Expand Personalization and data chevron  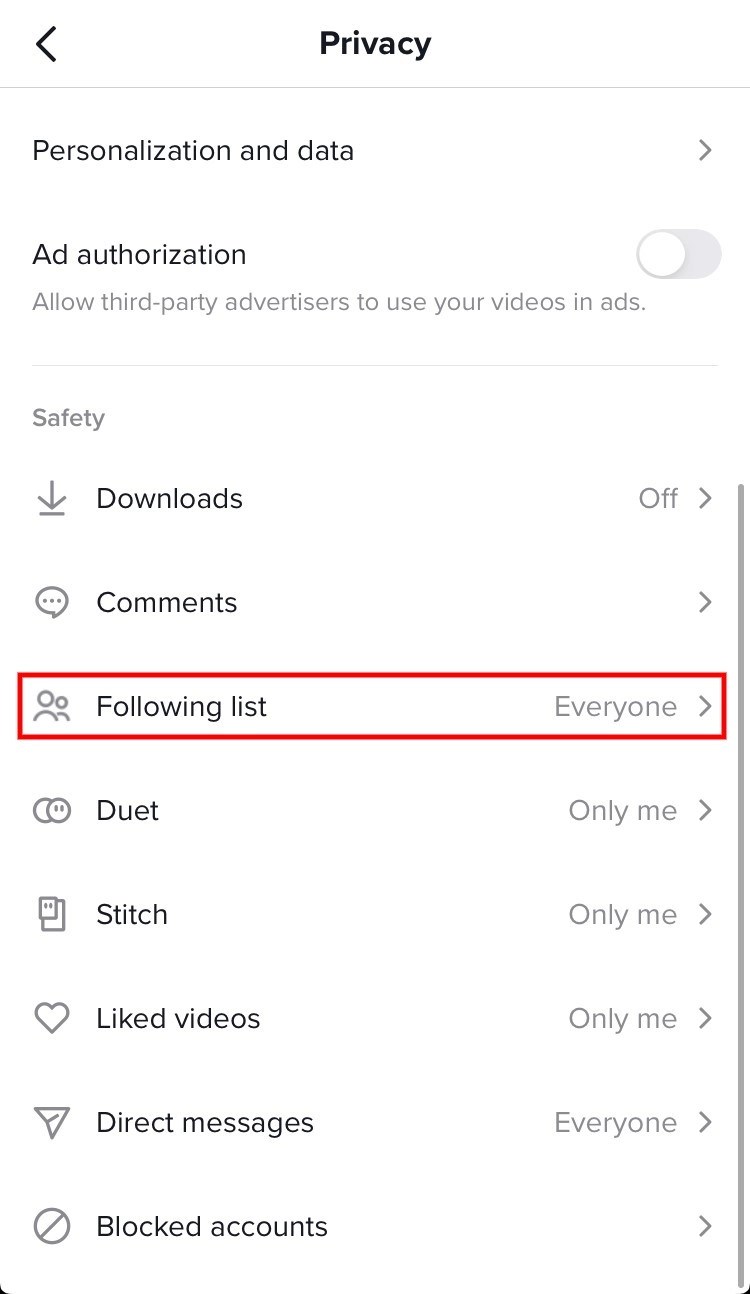tap(705, 151)
